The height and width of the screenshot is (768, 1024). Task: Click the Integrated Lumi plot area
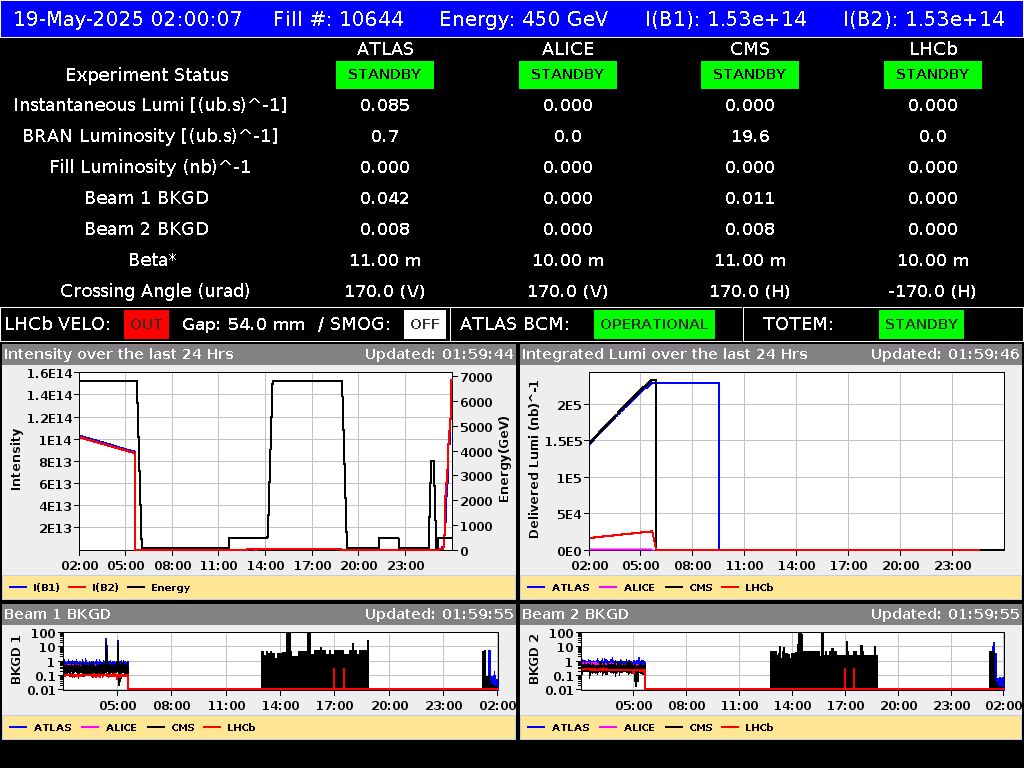797,462
